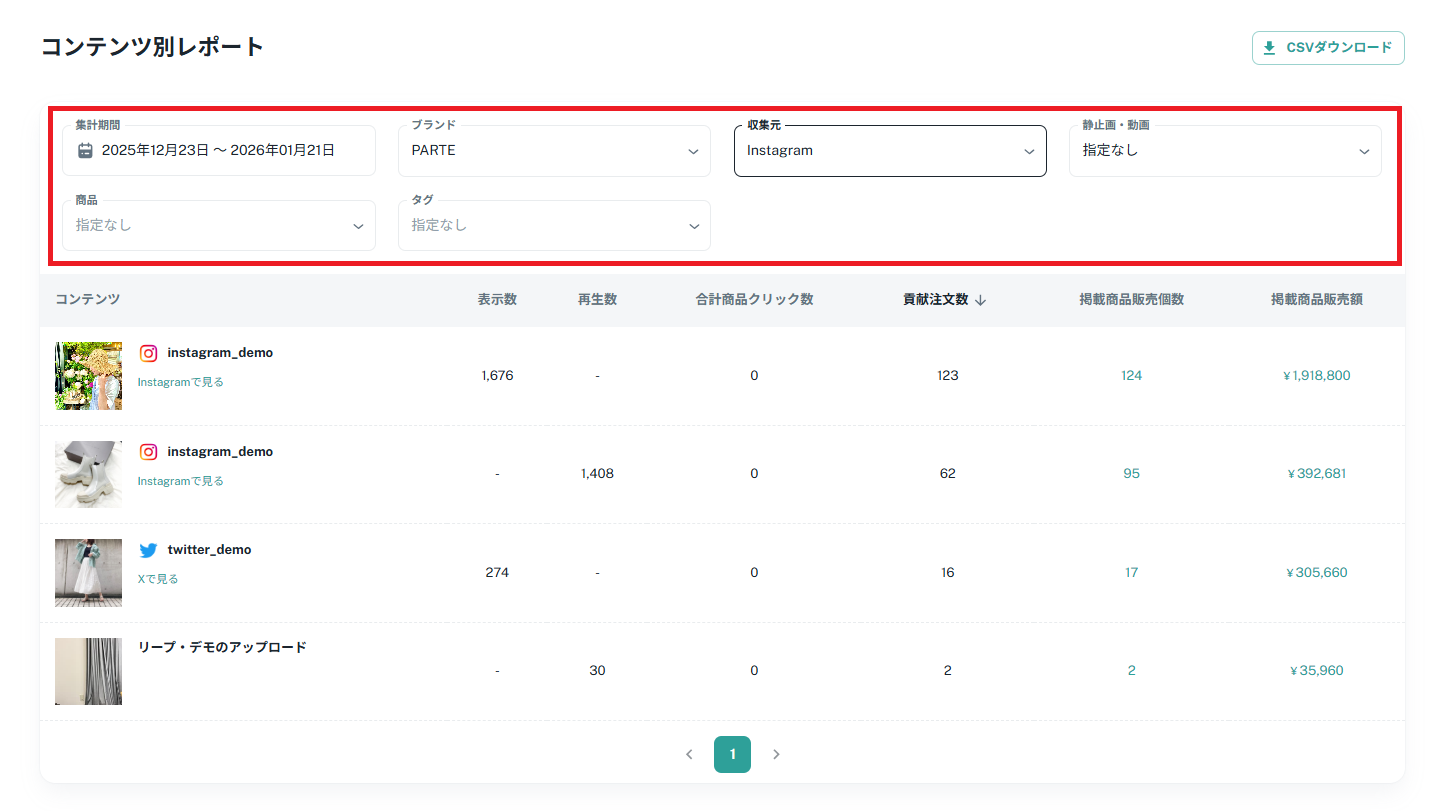Click Instagram icon in first content row

[x=149, y=353]
